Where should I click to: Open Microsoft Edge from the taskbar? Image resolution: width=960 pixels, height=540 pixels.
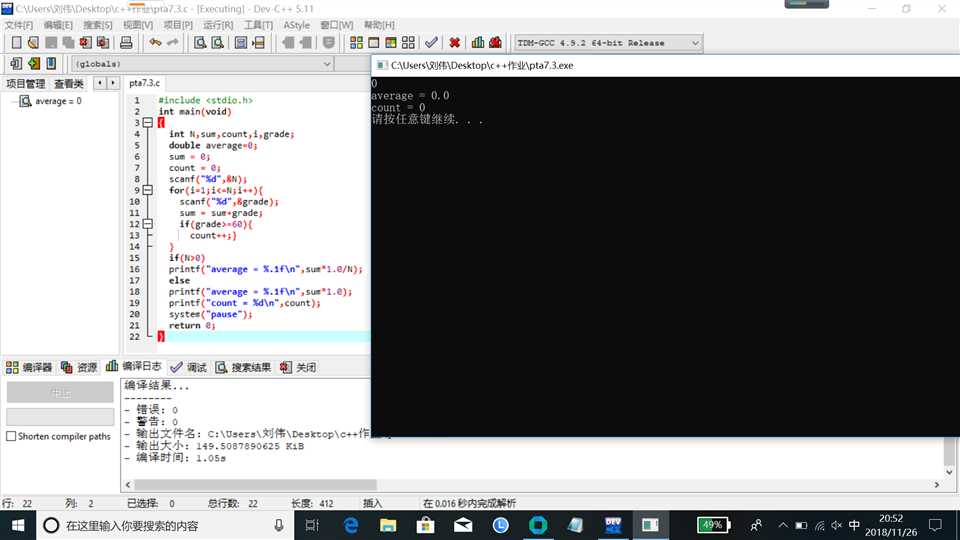tap(351, 525)
